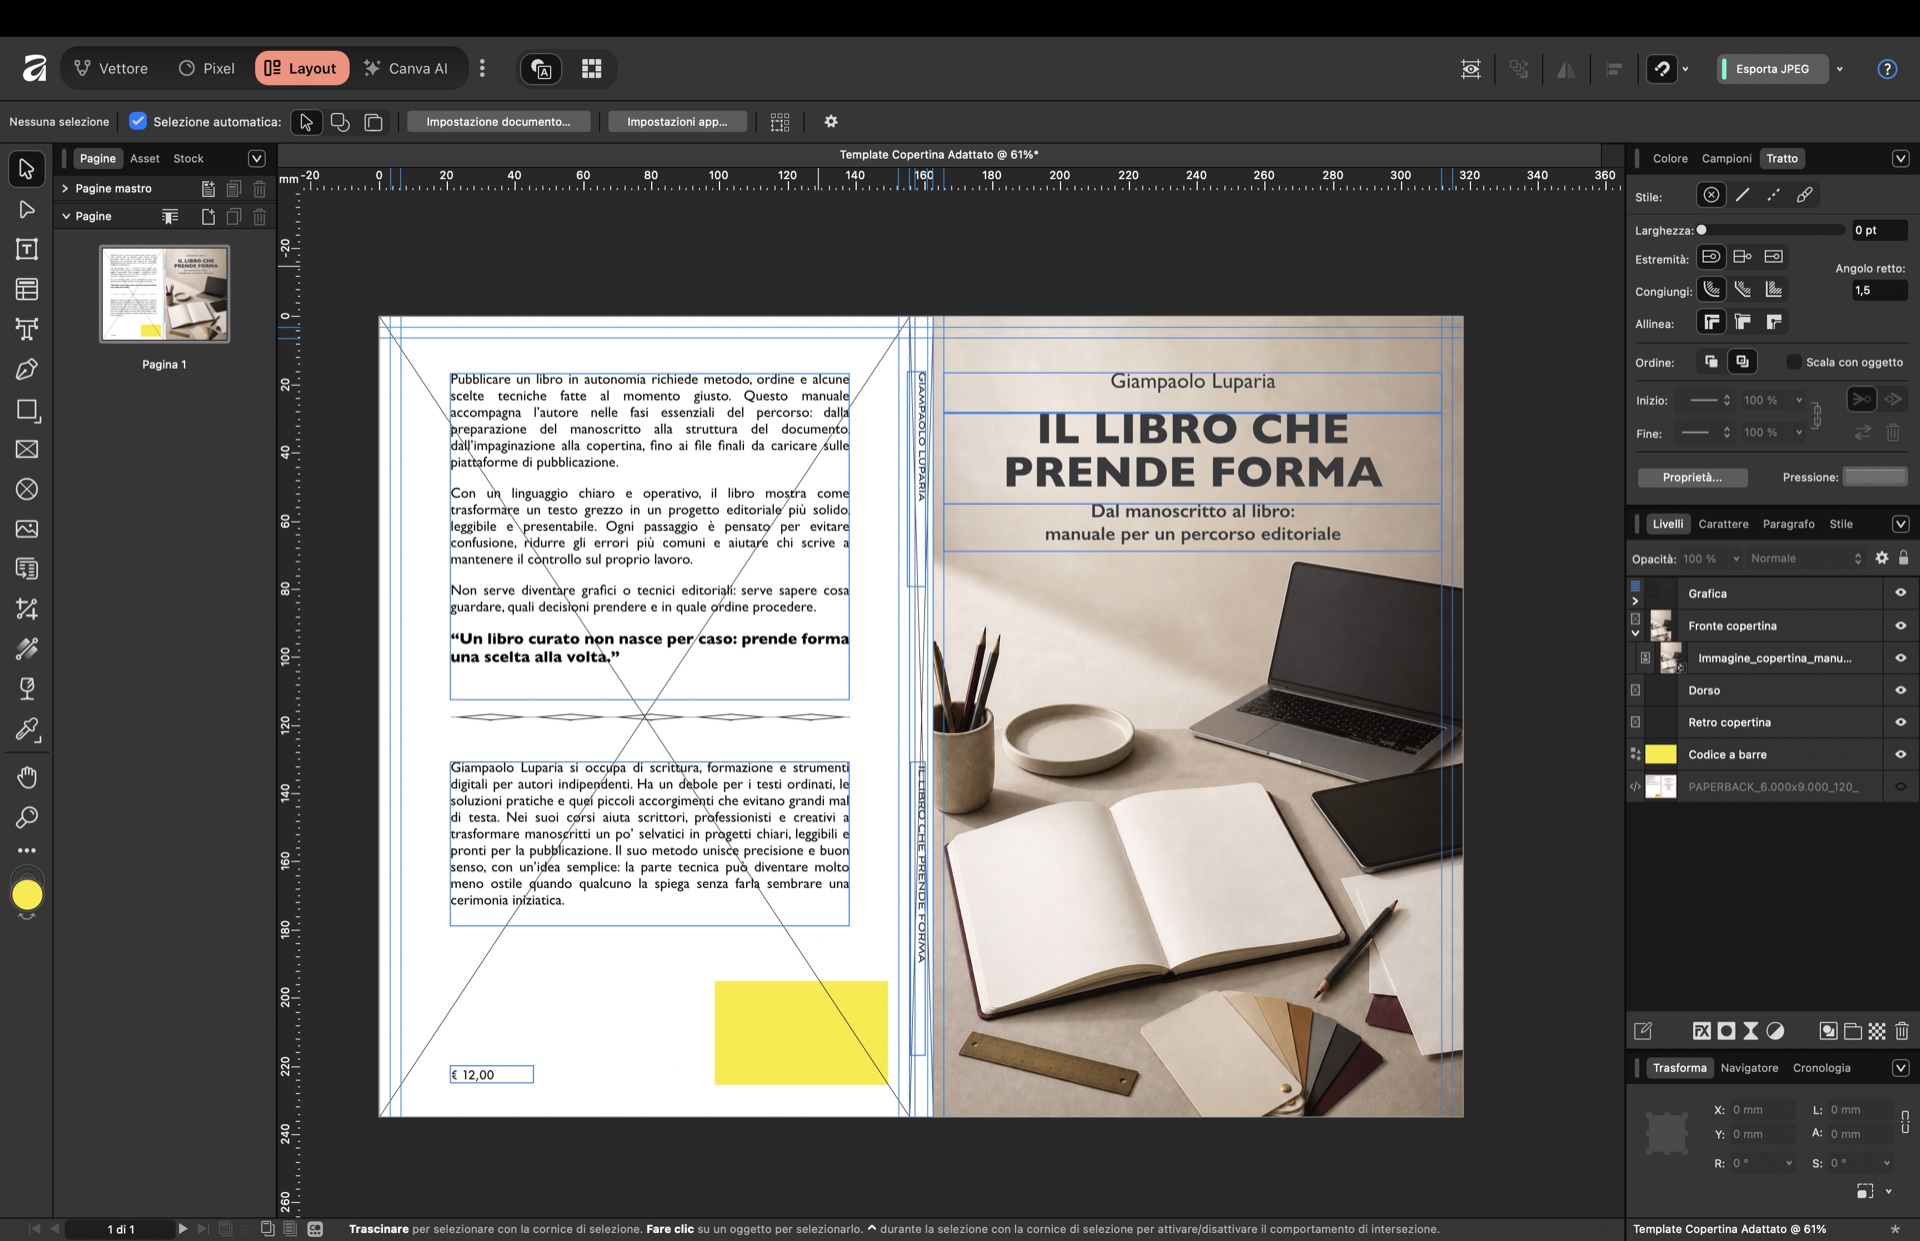Open the settings gear in context toolbar
Viewport: 1920px width, 1241px height.
point(831,122)
